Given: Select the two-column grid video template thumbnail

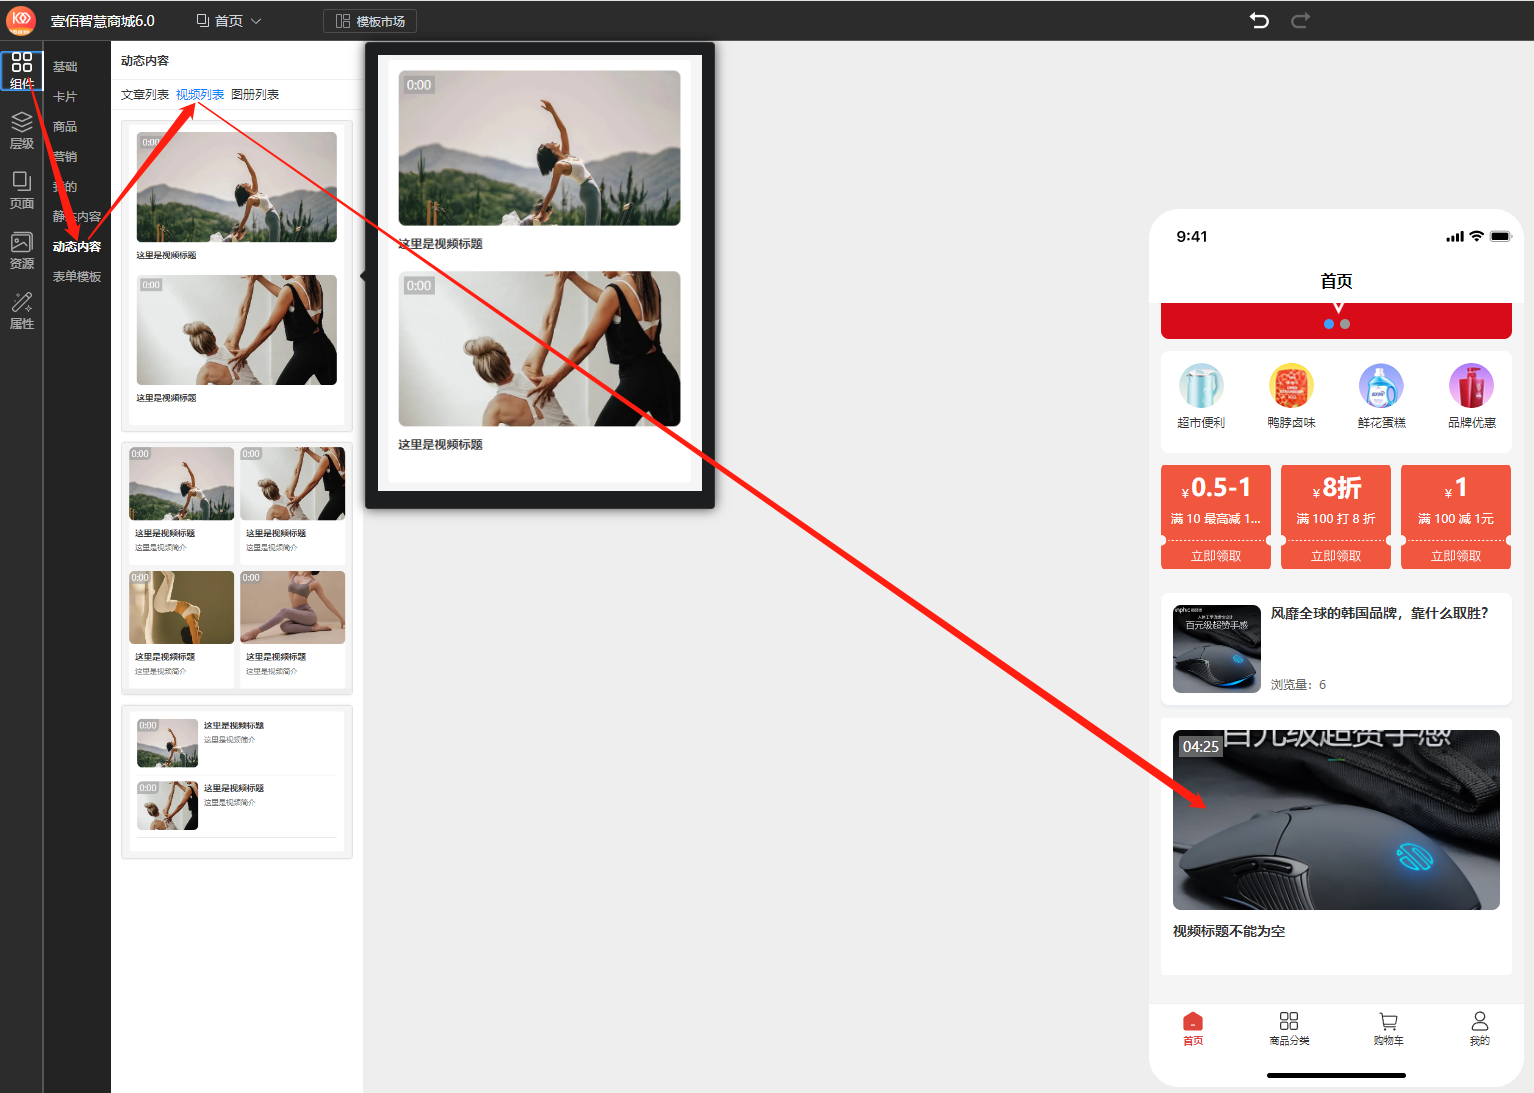Looking at the screenshot, I should 237,568.
